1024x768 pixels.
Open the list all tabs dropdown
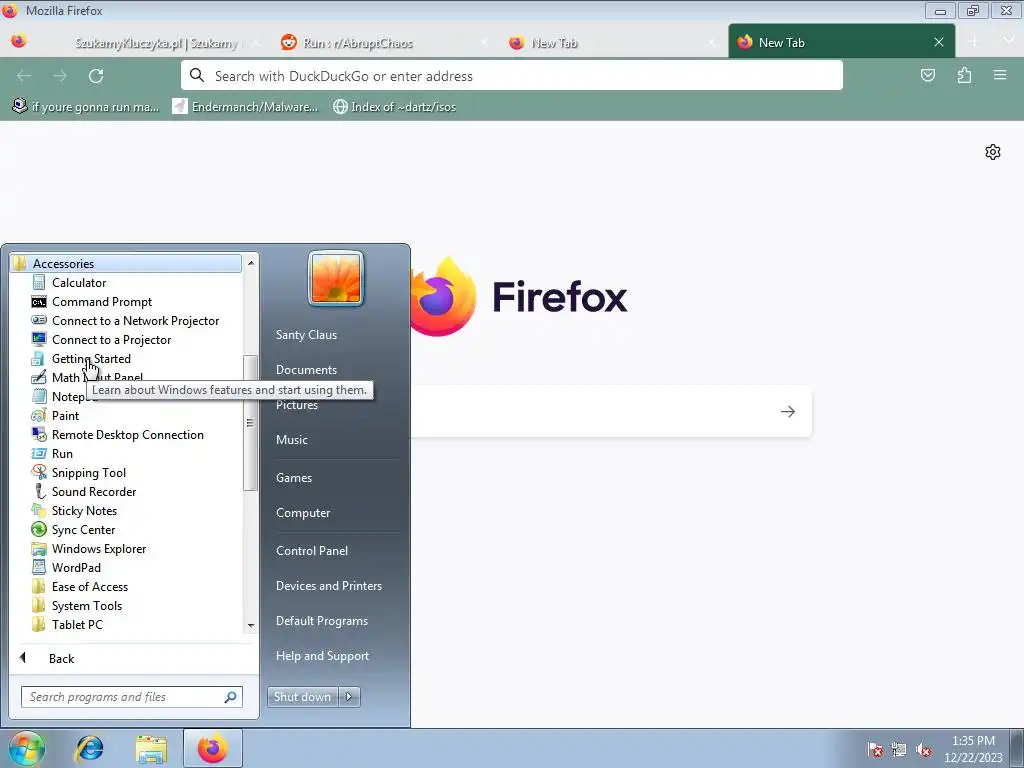tap(1008, 41)
